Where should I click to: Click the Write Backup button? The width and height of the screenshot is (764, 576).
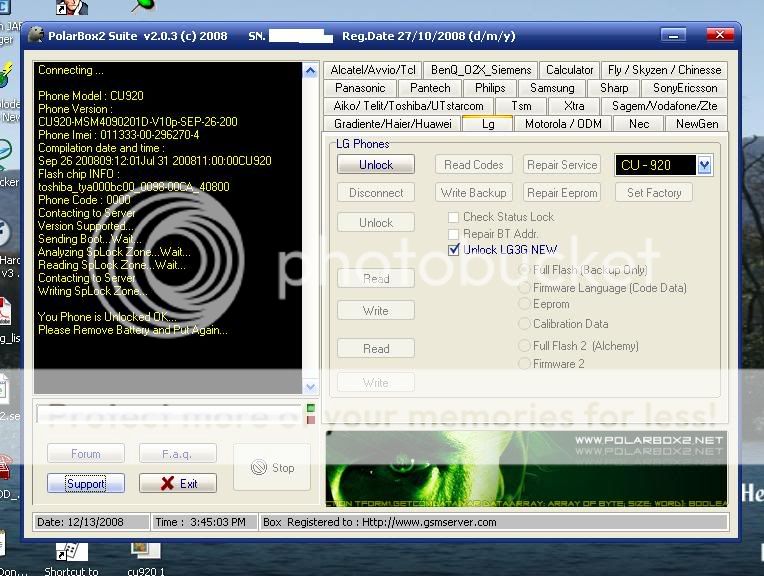474,193
